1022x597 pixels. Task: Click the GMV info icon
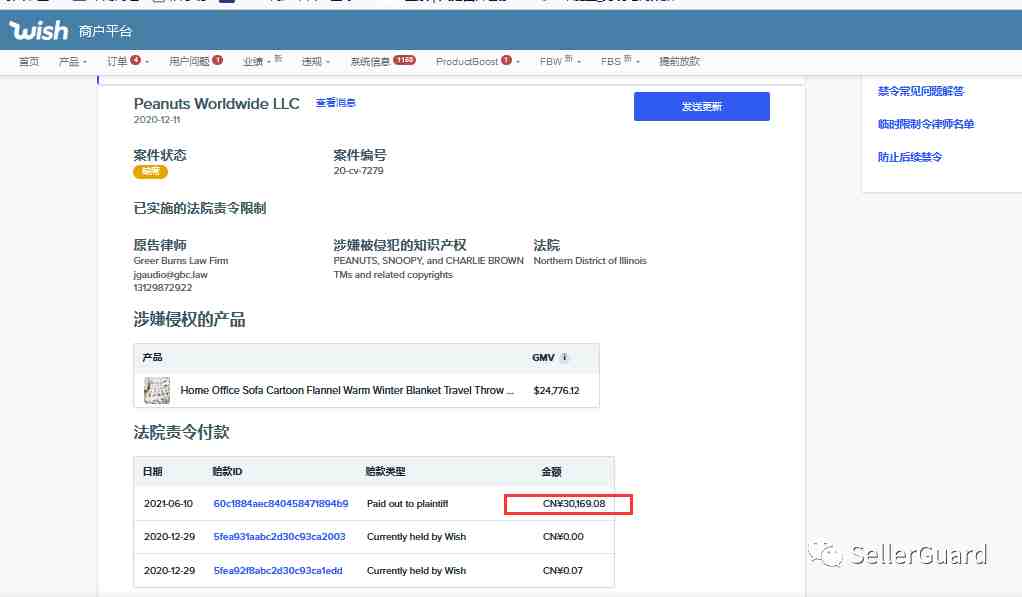tap(564, 357)
